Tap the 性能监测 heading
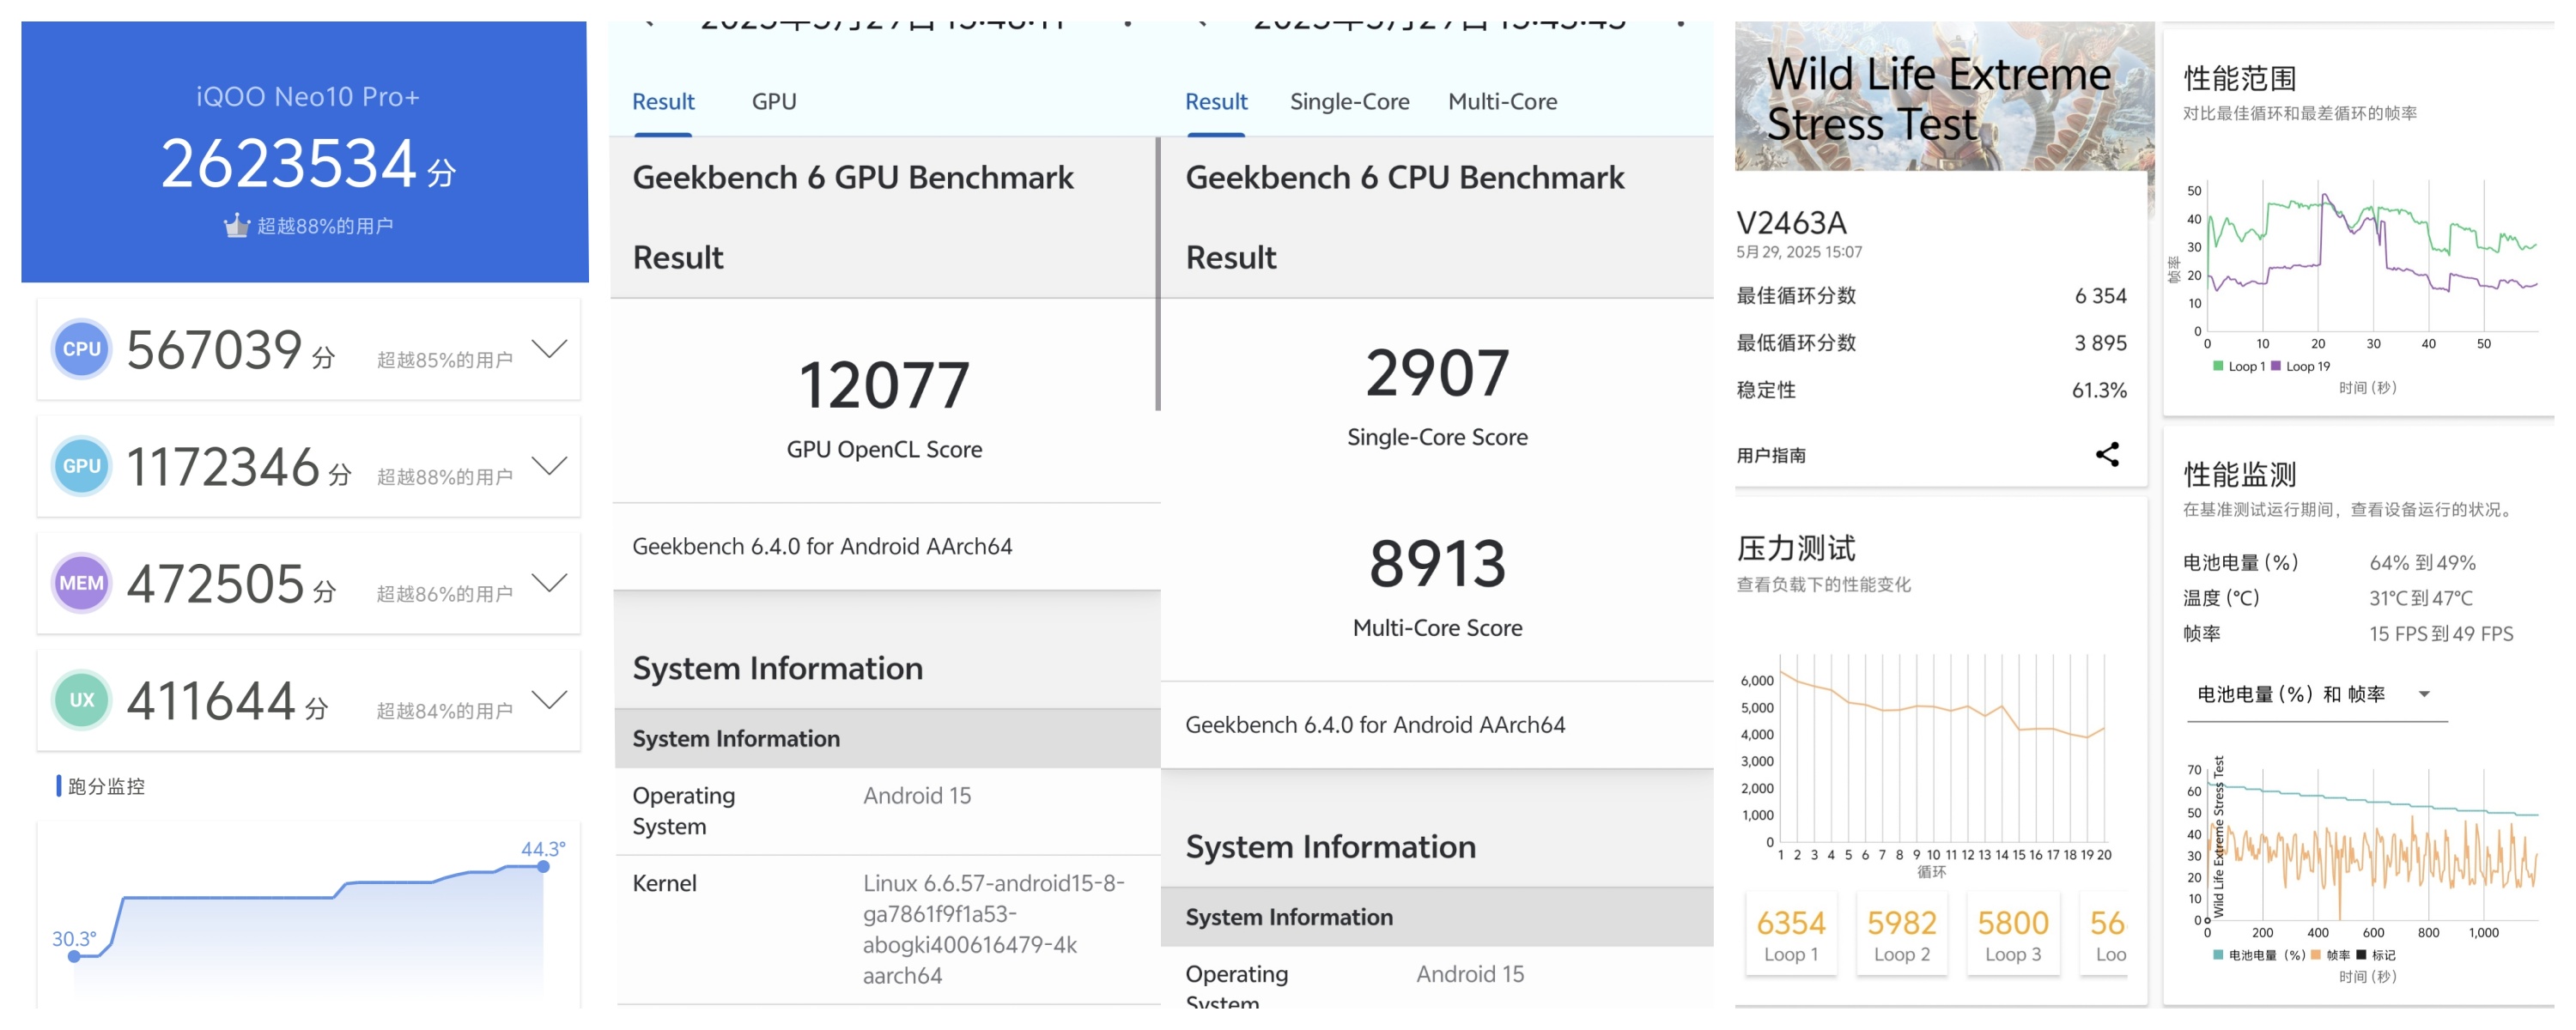 click(2239, 474)
